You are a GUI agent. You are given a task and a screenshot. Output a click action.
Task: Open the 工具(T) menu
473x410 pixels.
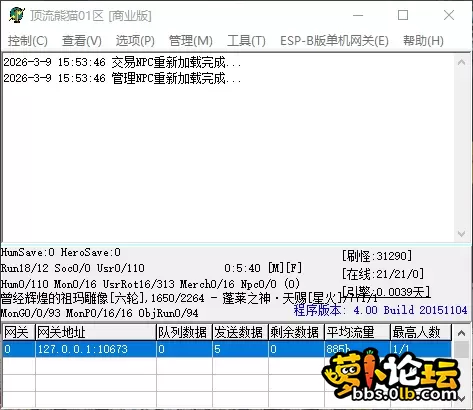246,41
